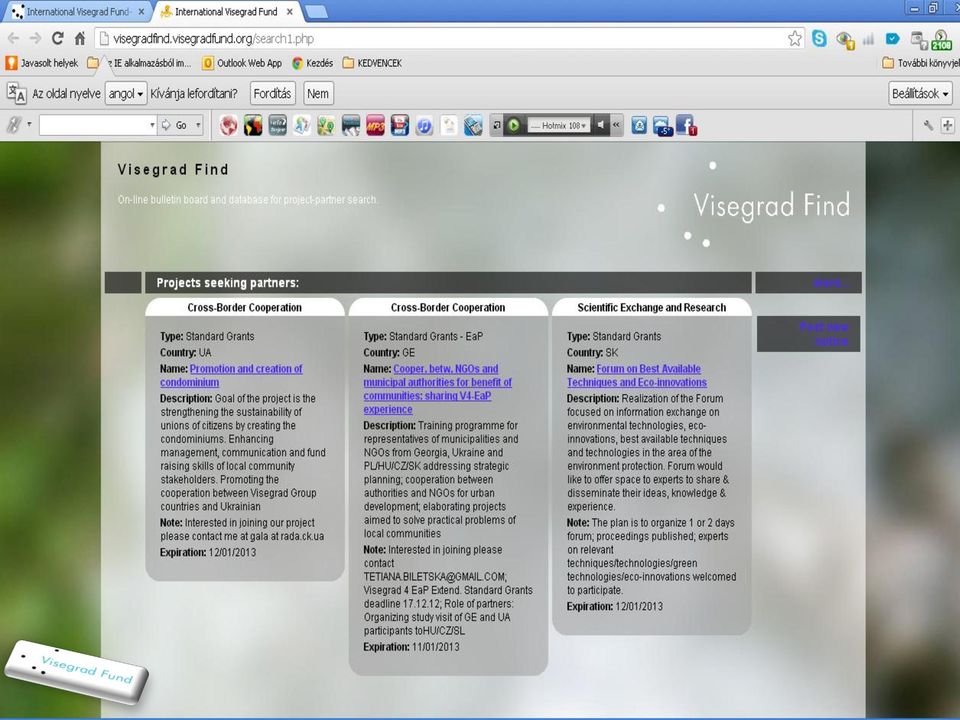Select the active International Visegrad Fund tab
Viewport: 960px width, 720px height.
[225, 12]
